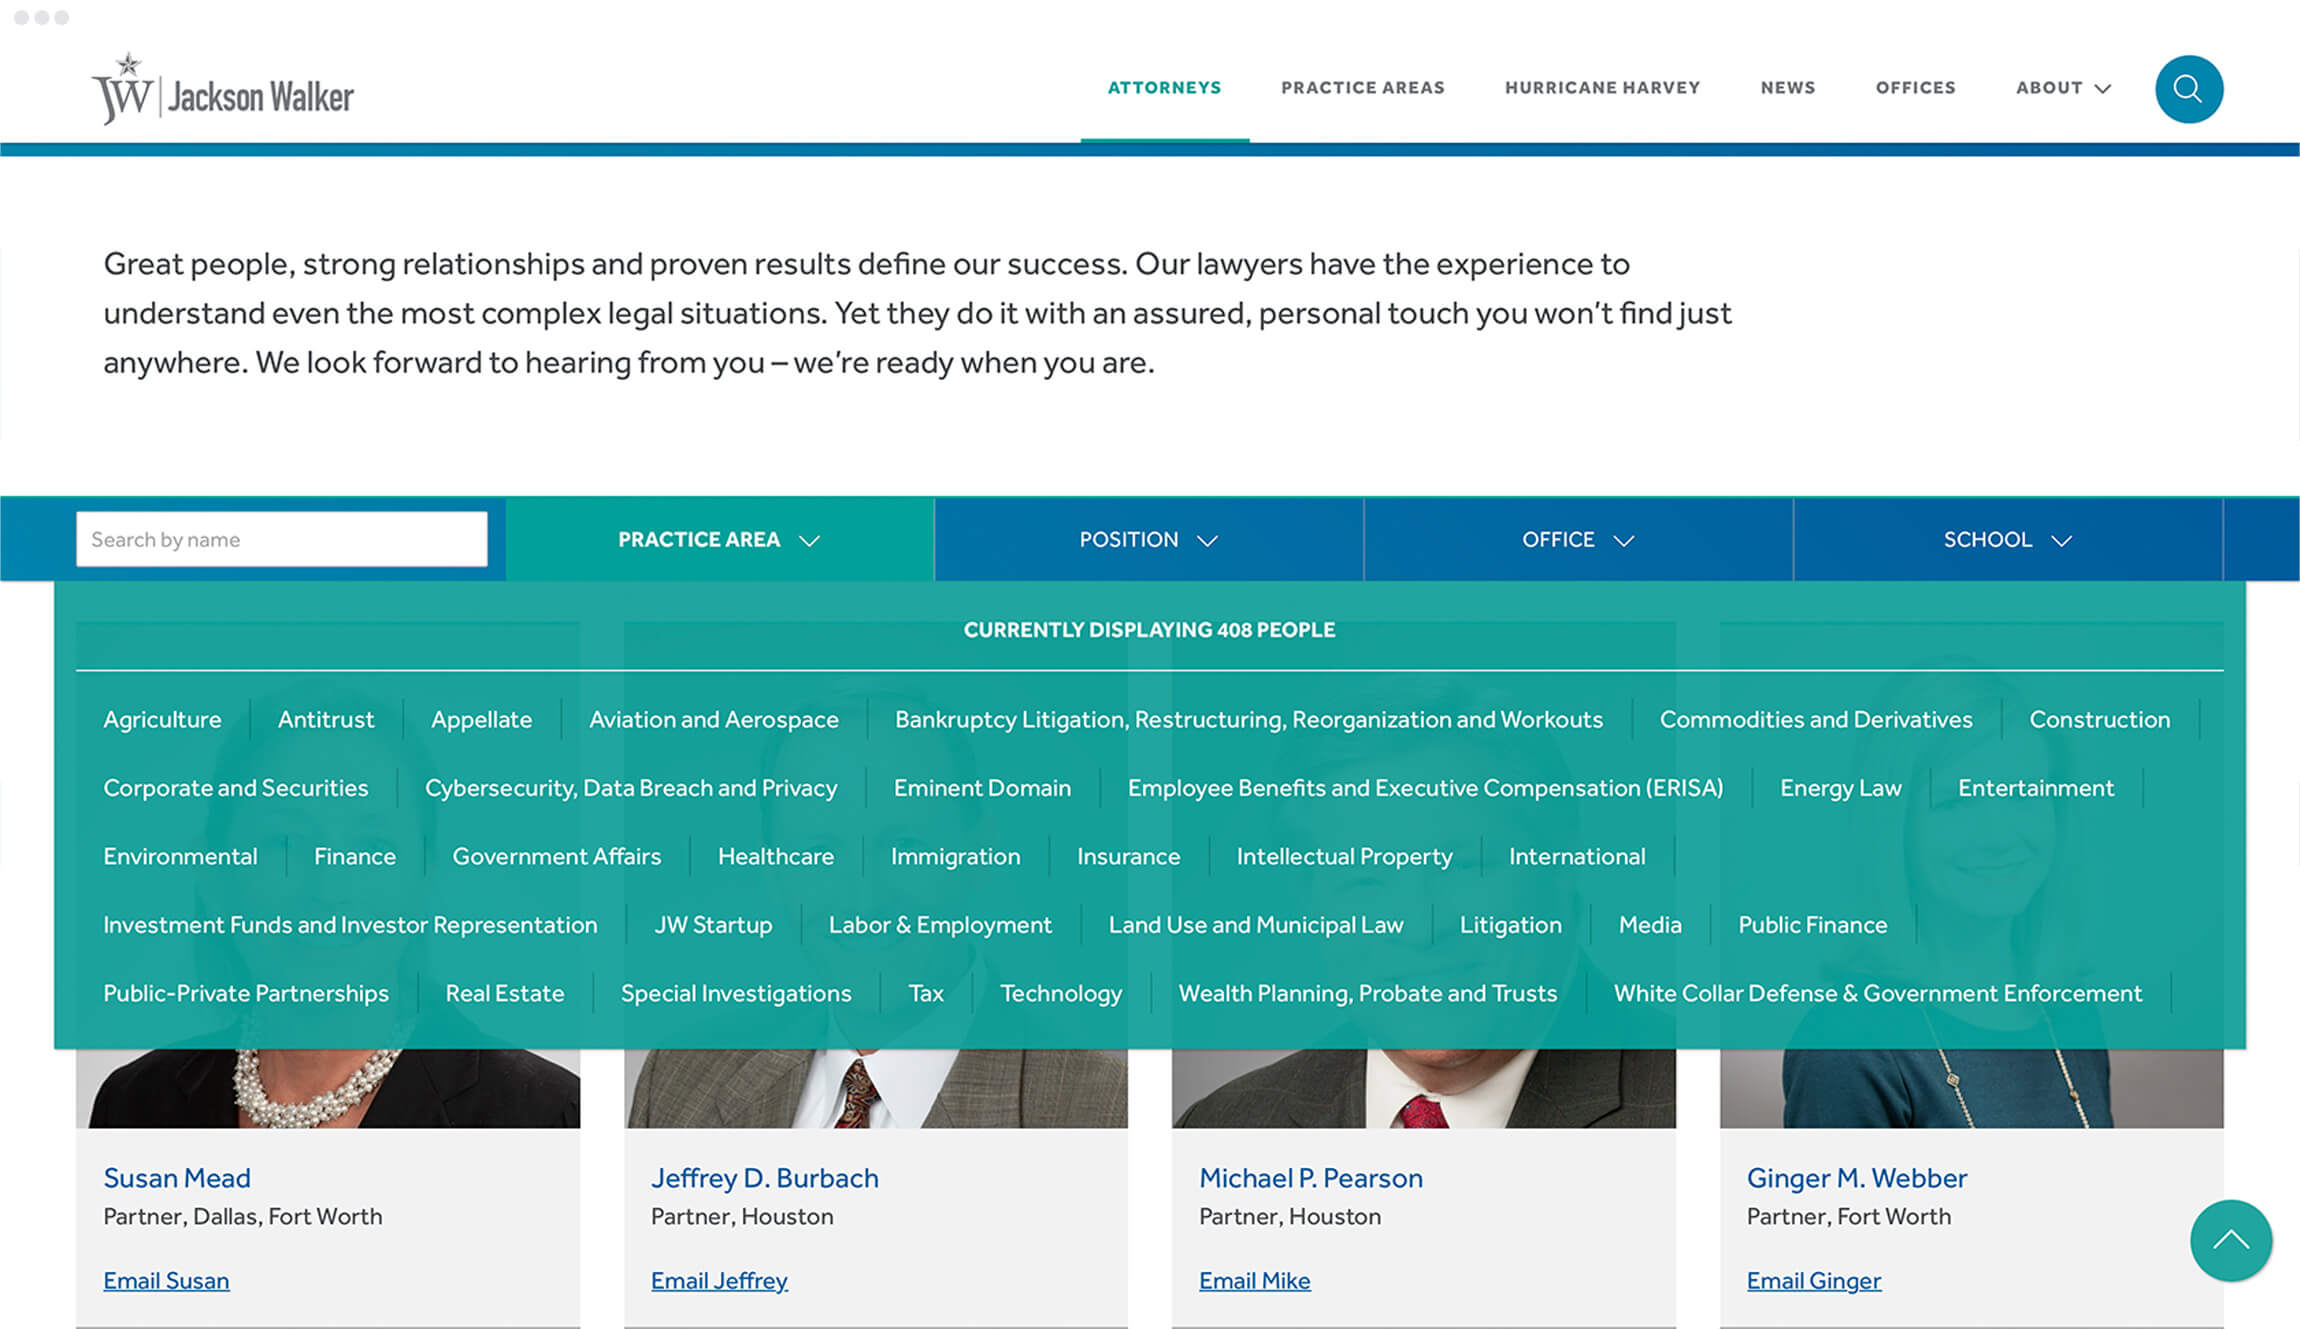
Task: Select Labor & Employment filter
Action: pos(939,925)
